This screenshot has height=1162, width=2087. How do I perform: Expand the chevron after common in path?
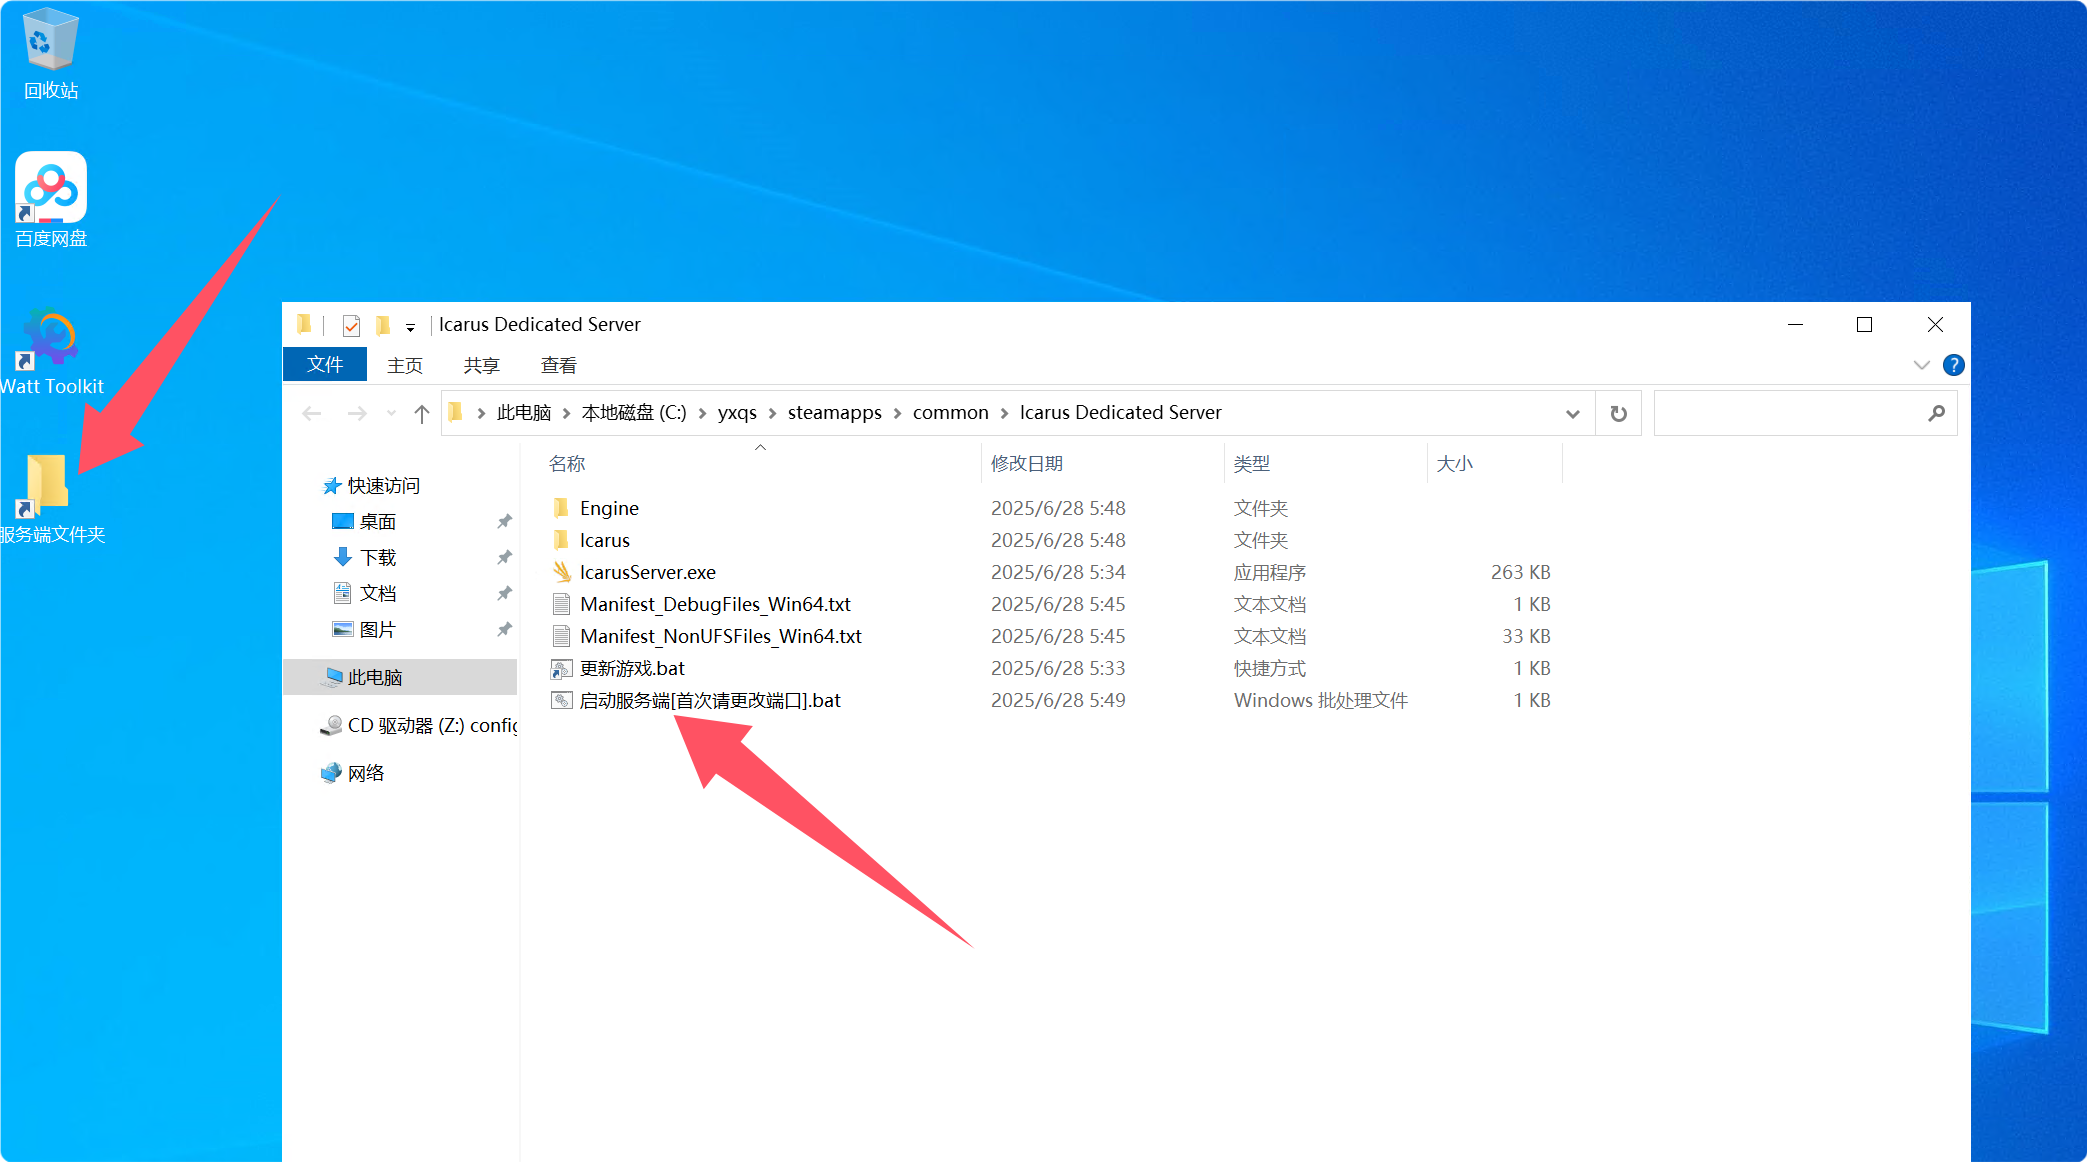[x=1004, y=413]
